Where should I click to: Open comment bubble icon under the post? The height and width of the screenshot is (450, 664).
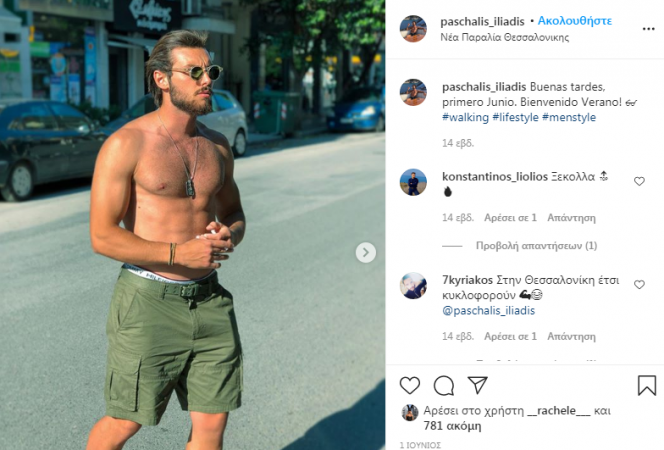(x=444, y=386)
